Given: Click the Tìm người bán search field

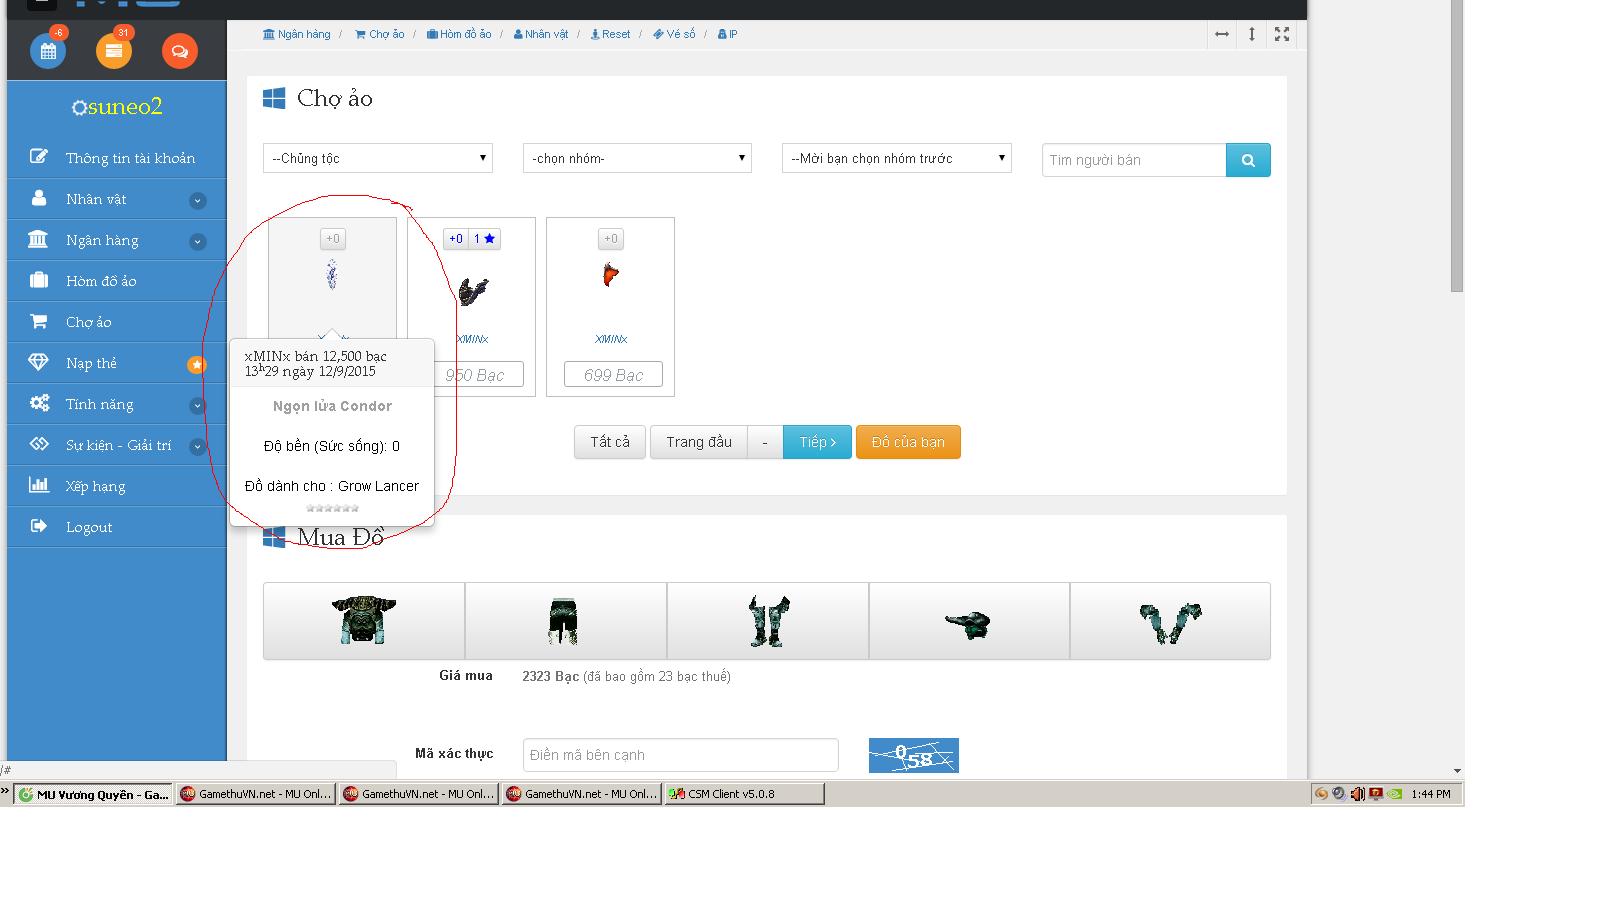Looking at the screenshot, I should click(1134, 160).
